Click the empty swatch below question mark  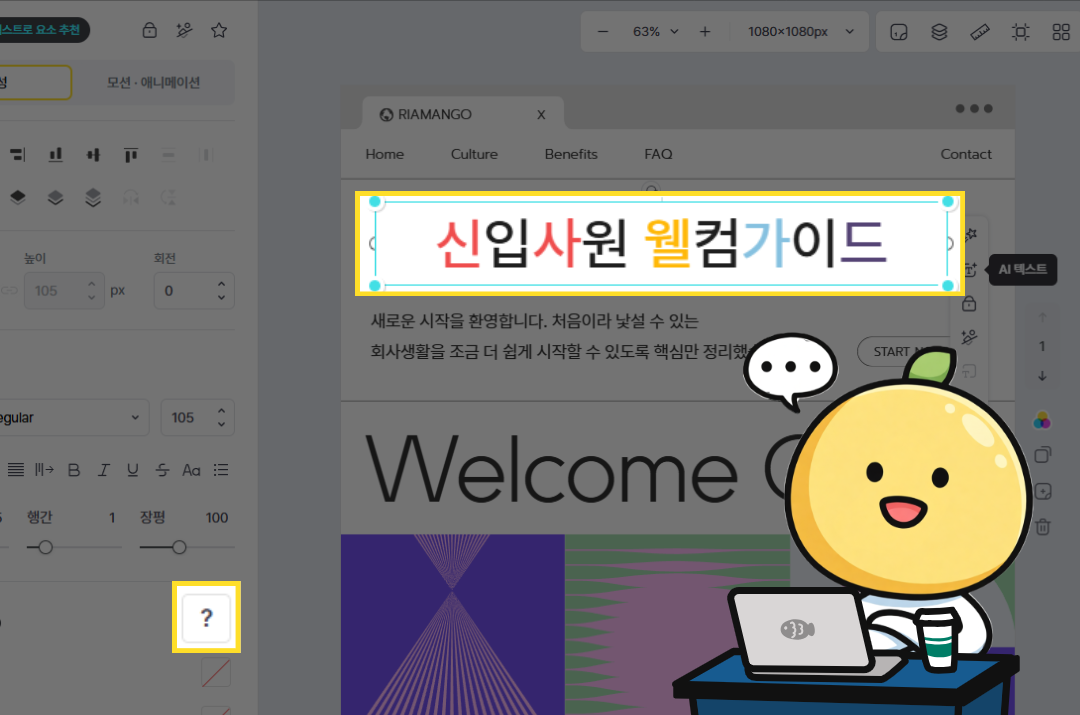(216, 673)
